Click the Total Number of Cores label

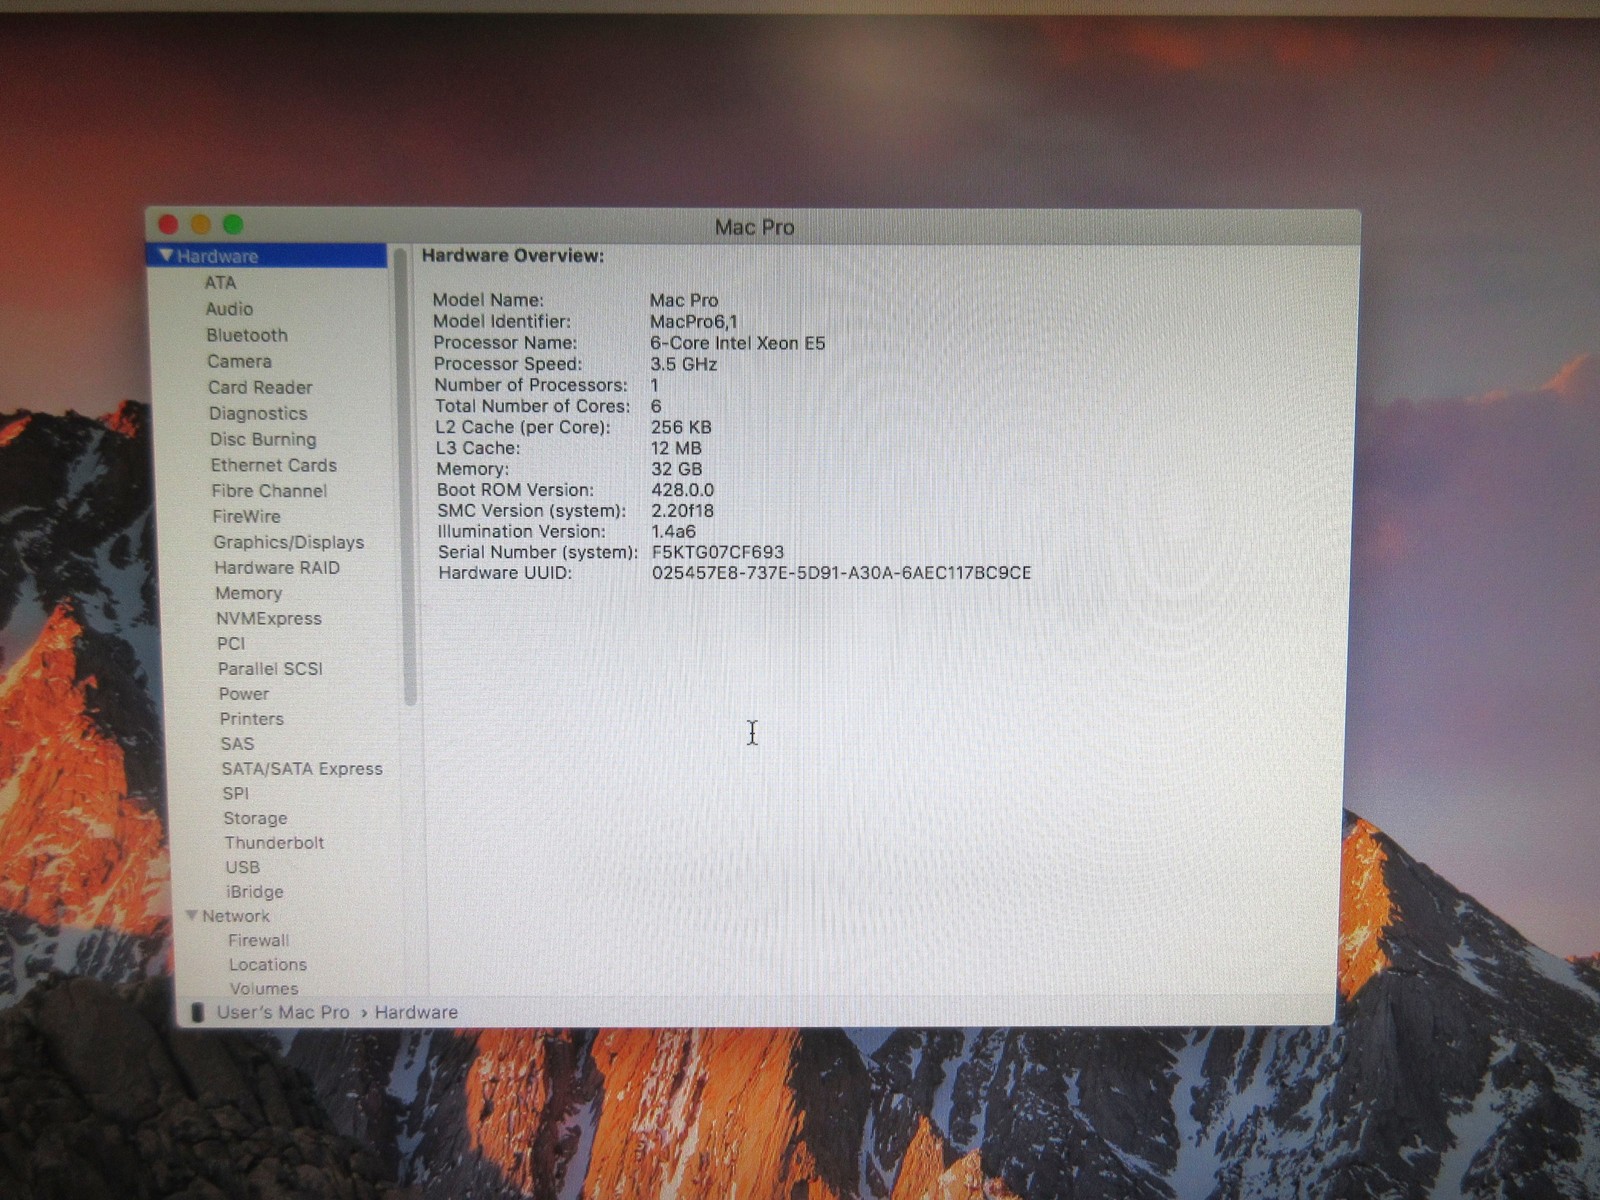tap(533, 406)
